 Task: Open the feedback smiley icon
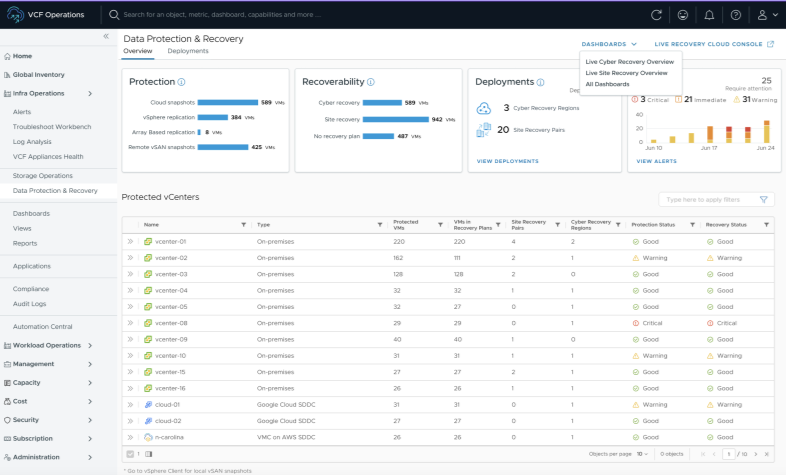coord(683,15)
